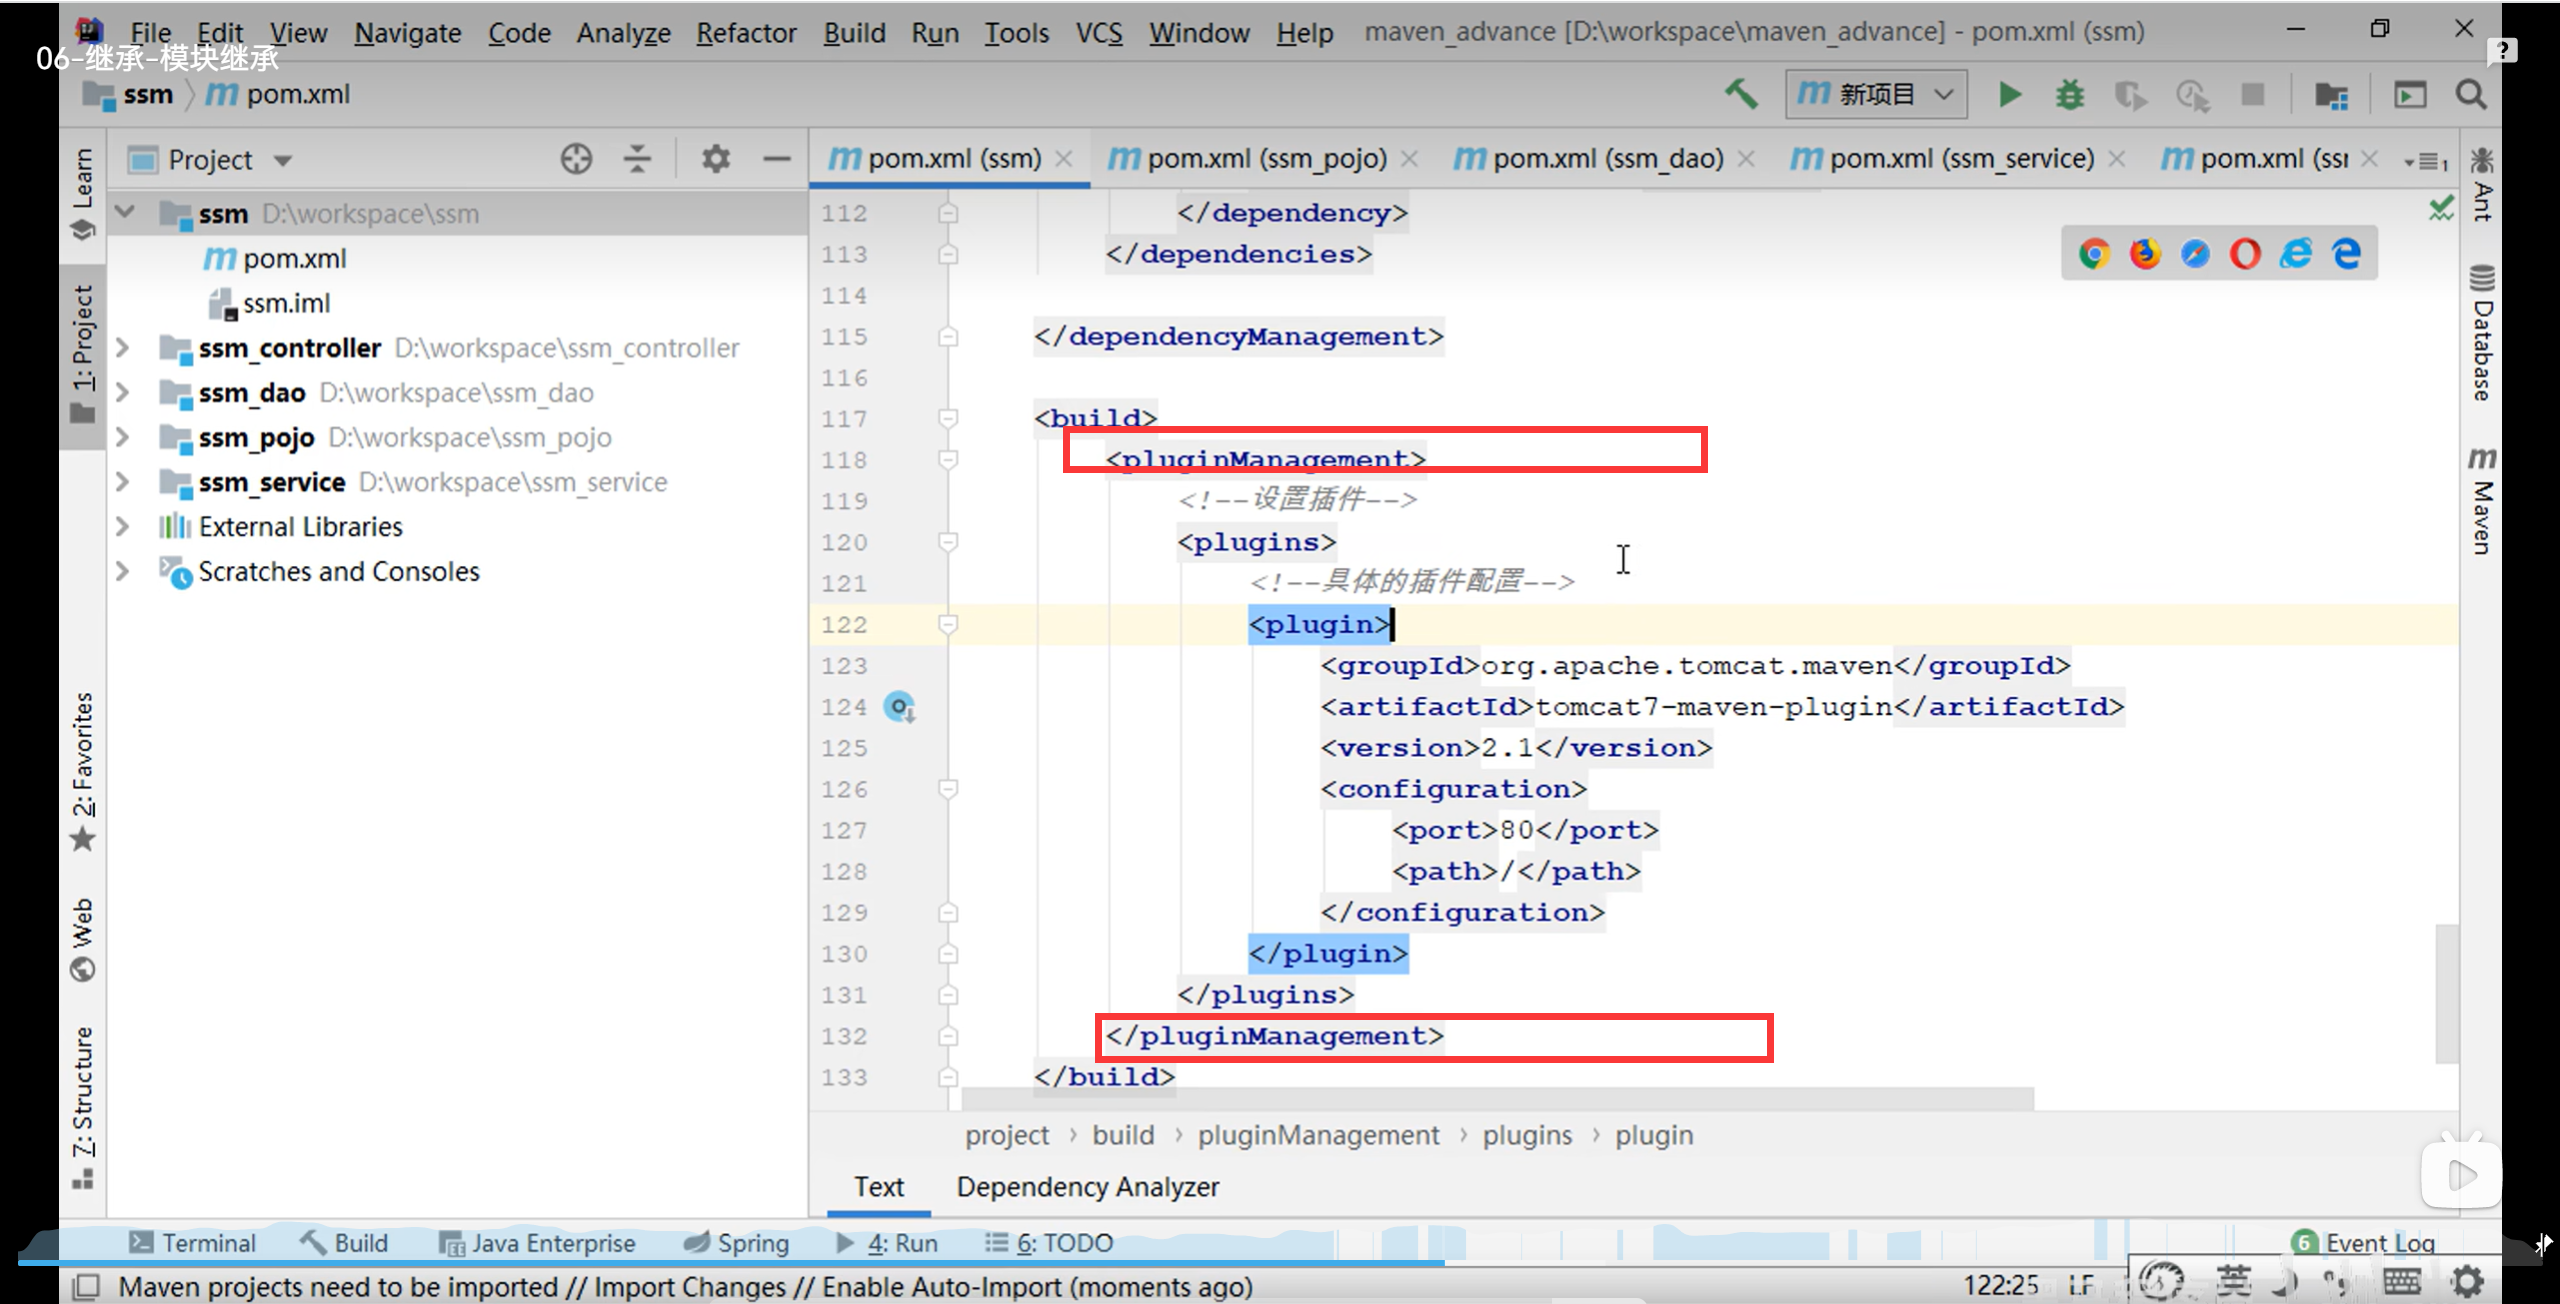Open Search Everywhere magnifier icon

point(2471,95)
